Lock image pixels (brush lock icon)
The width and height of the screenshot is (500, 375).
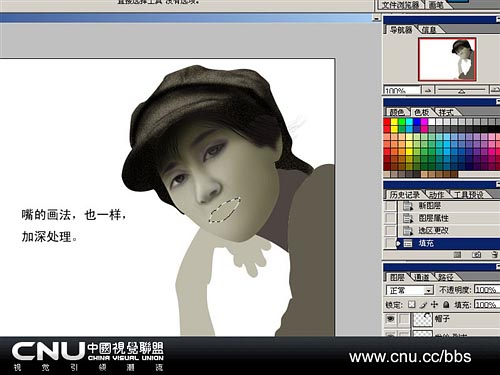(423, 304)
